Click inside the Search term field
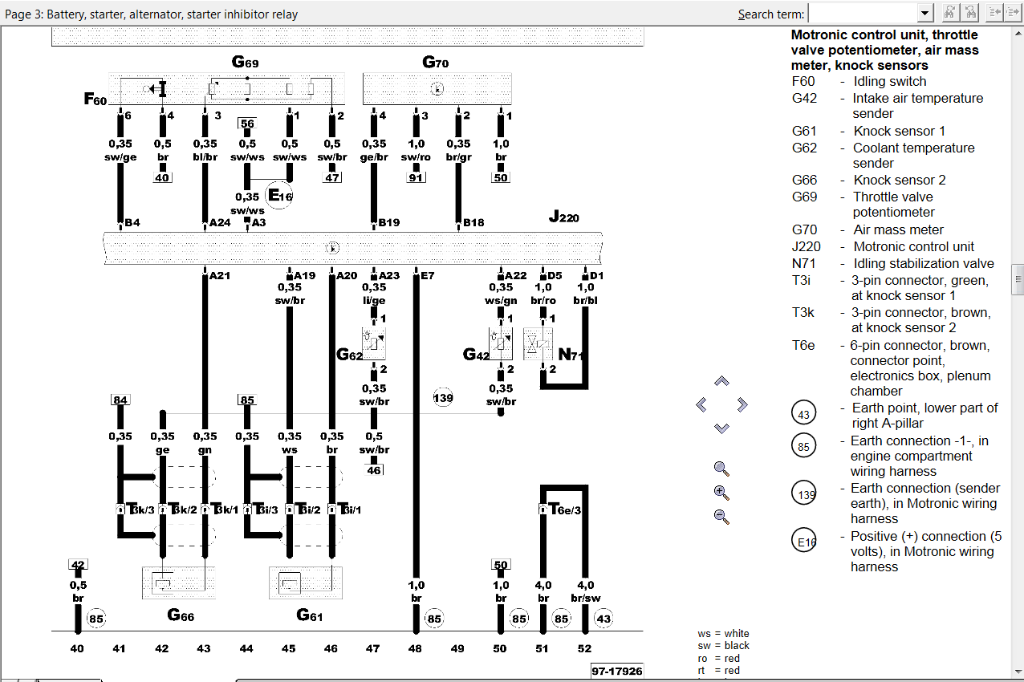Screen dimensions: 1024x682 (861, 13)
